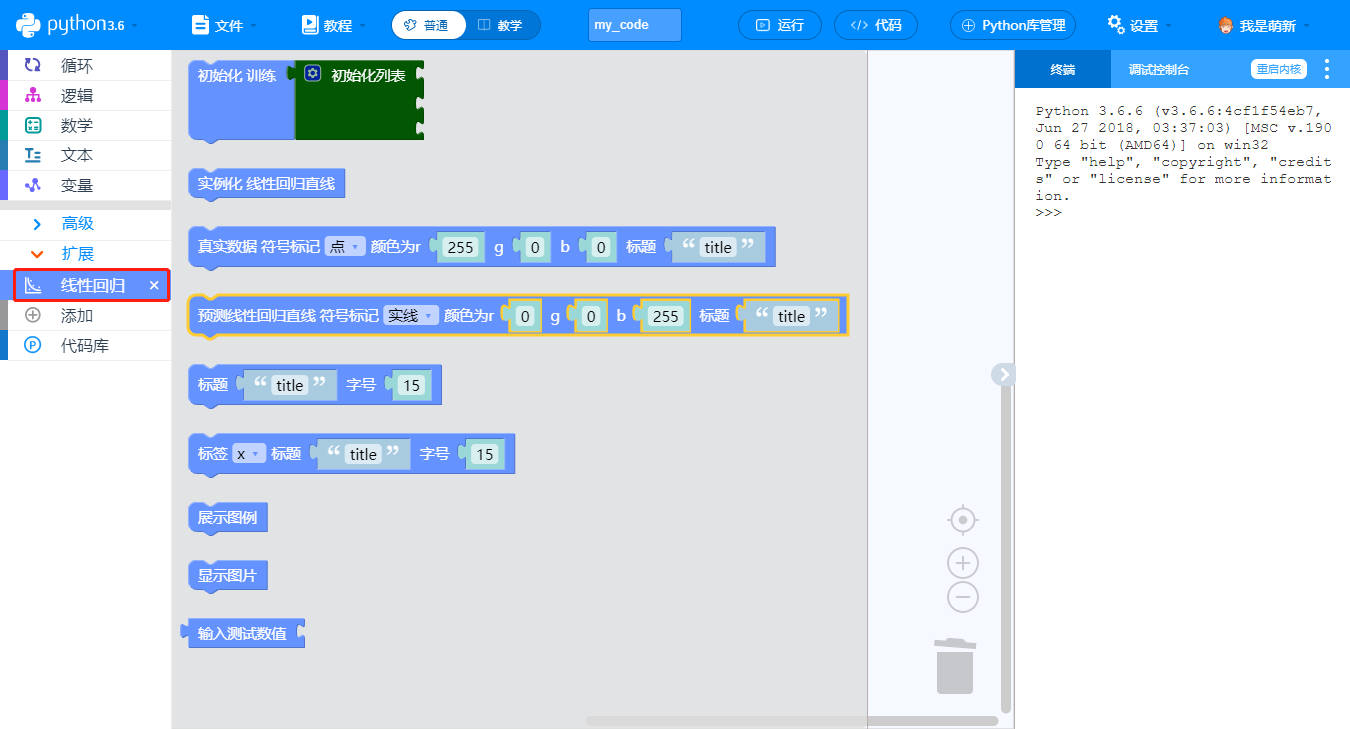Open the 点 marker dropdown in 真实数据 block
1350x729 pixels.
tap(345, 247)
